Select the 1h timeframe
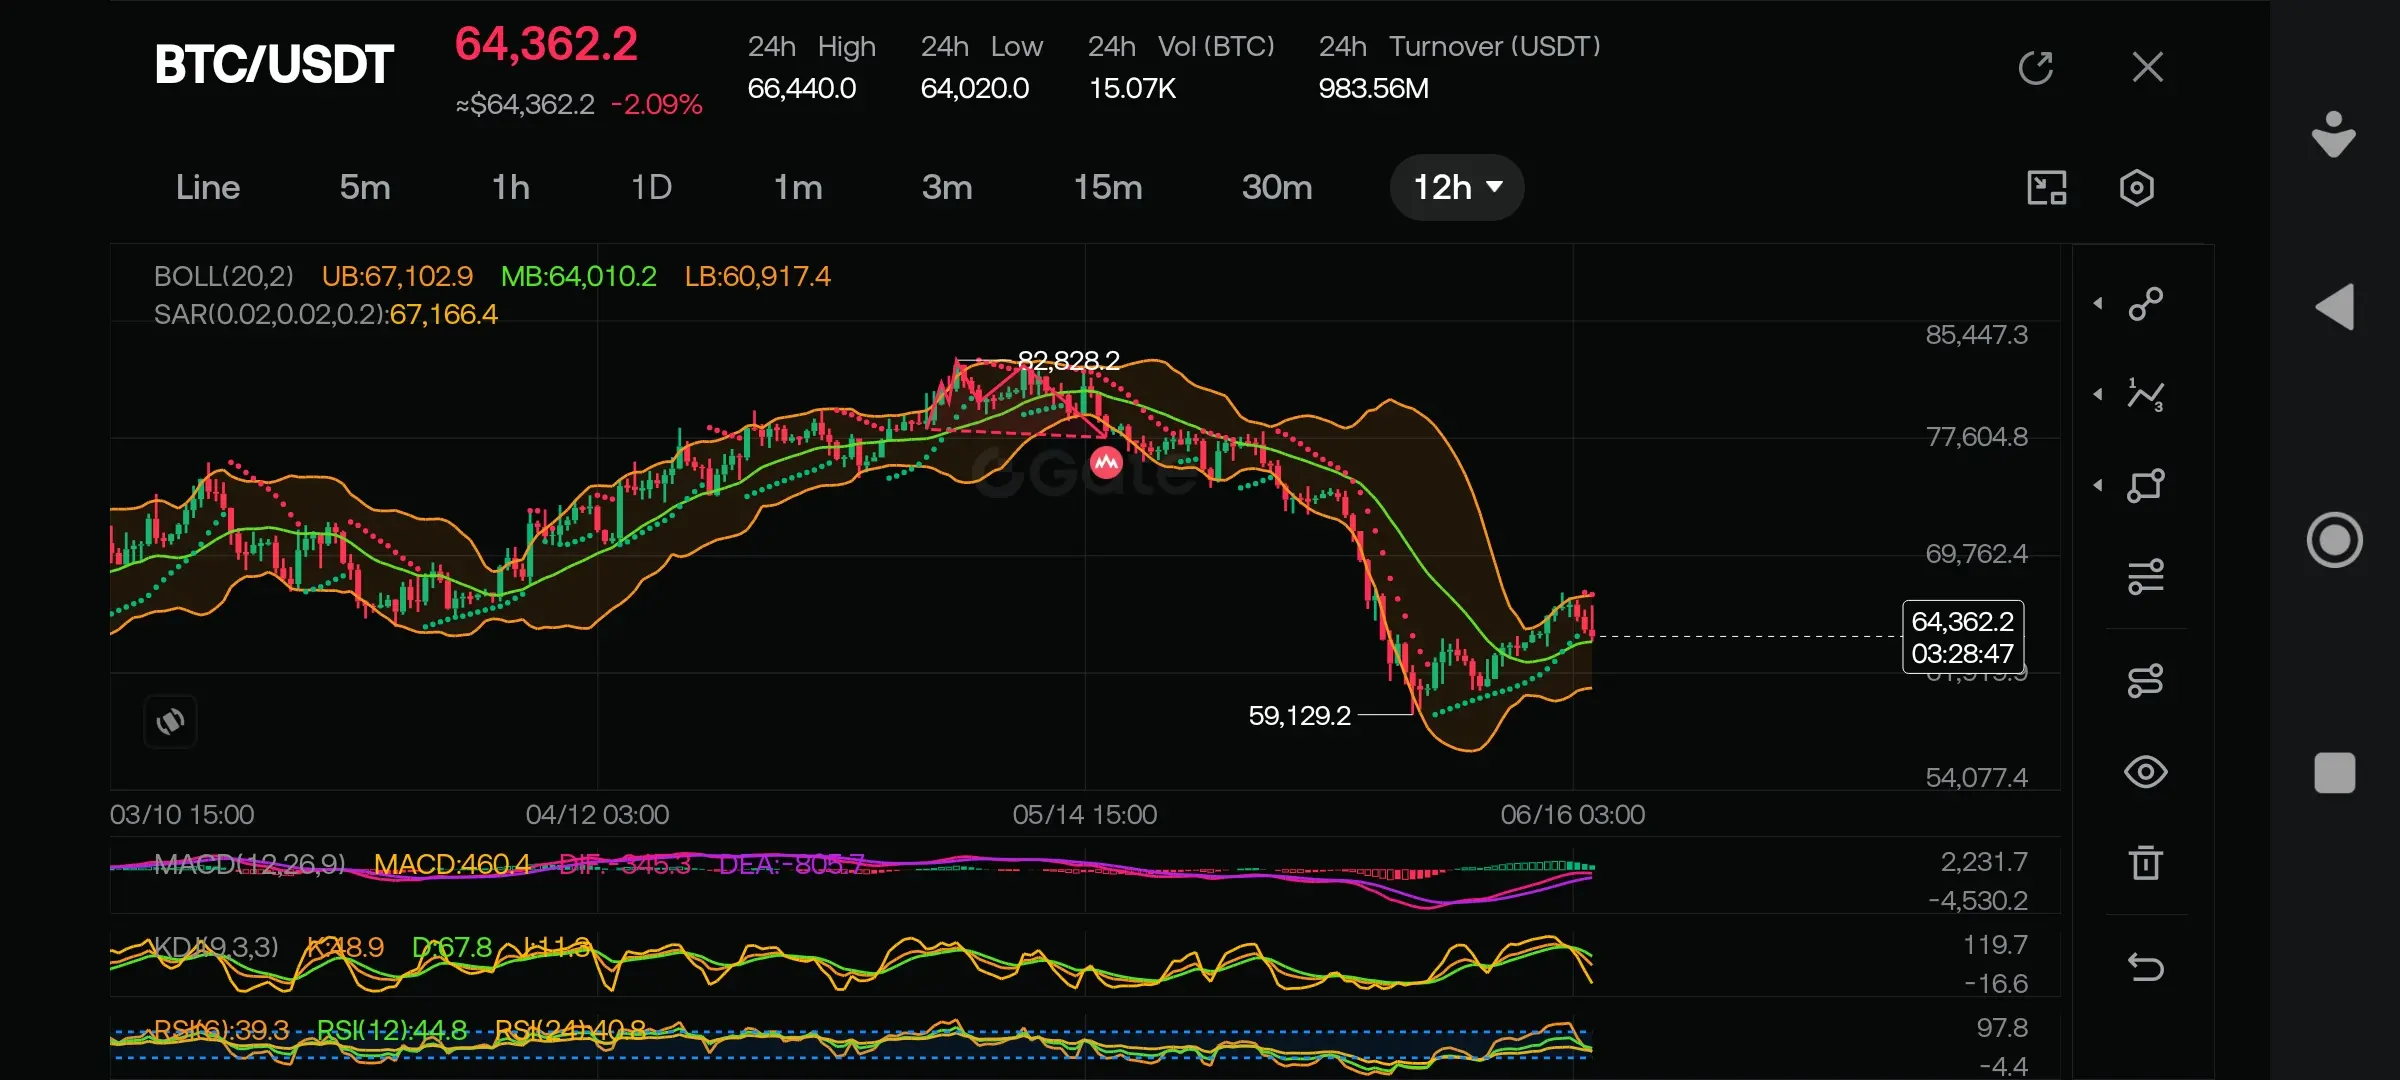Viewport: 2400px width, 1080px height. pos(511,188)
